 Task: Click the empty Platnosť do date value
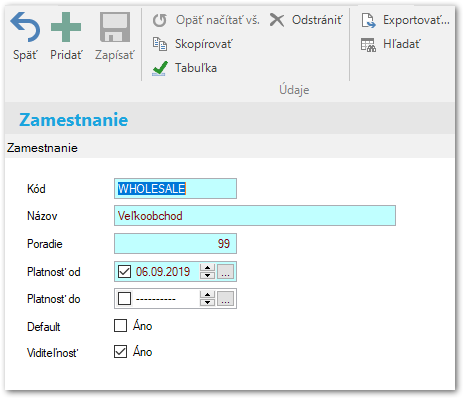pyautogui.click(x=156, y=299)
